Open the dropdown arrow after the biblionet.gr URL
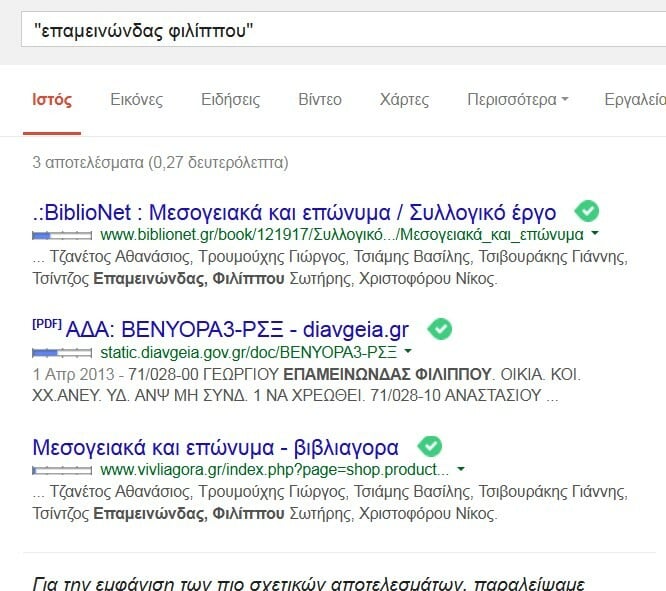Viewport: 666px width, 591px height. click(x=595, y=233)
